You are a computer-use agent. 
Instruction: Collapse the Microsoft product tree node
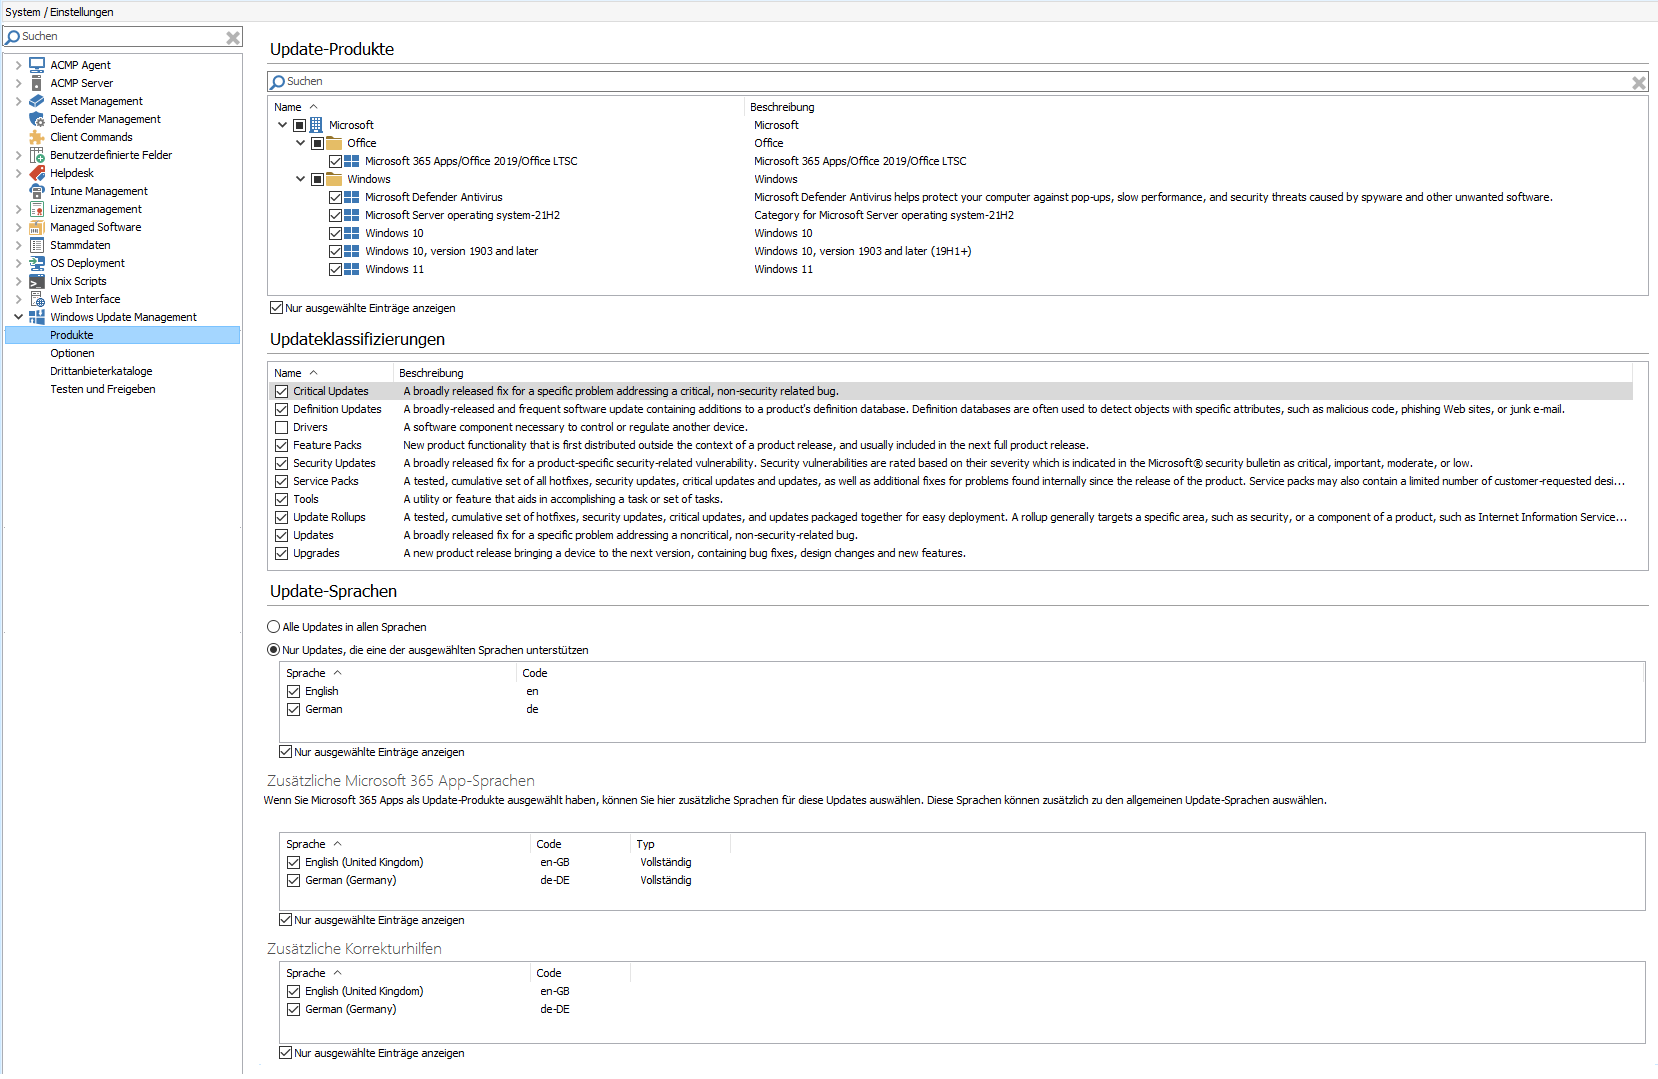point(283,125)
